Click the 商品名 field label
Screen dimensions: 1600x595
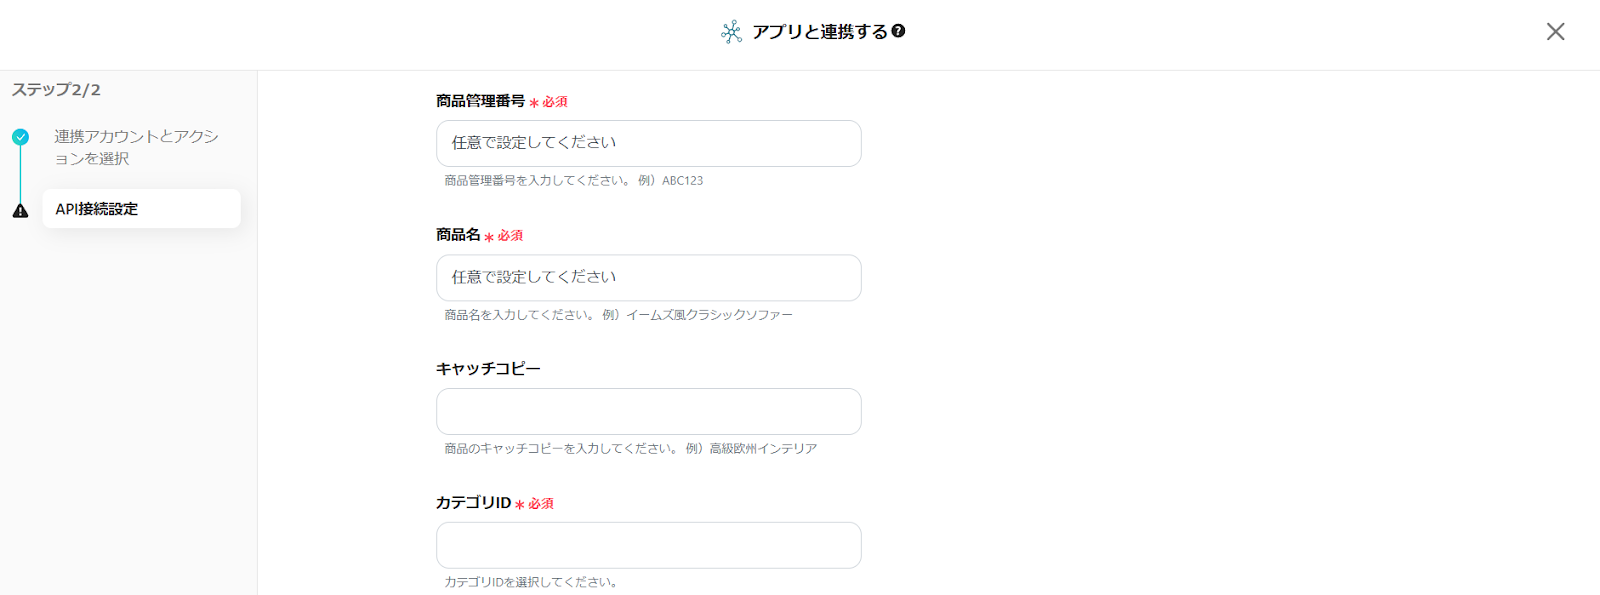[458, 235]
